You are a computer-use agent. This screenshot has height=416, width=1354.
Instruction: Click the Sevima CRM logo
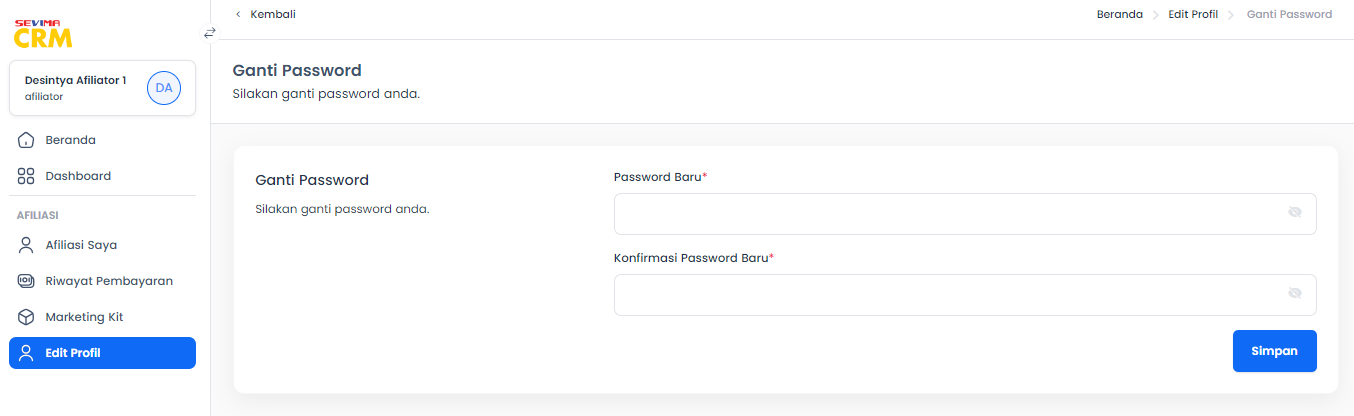(43, 33)
